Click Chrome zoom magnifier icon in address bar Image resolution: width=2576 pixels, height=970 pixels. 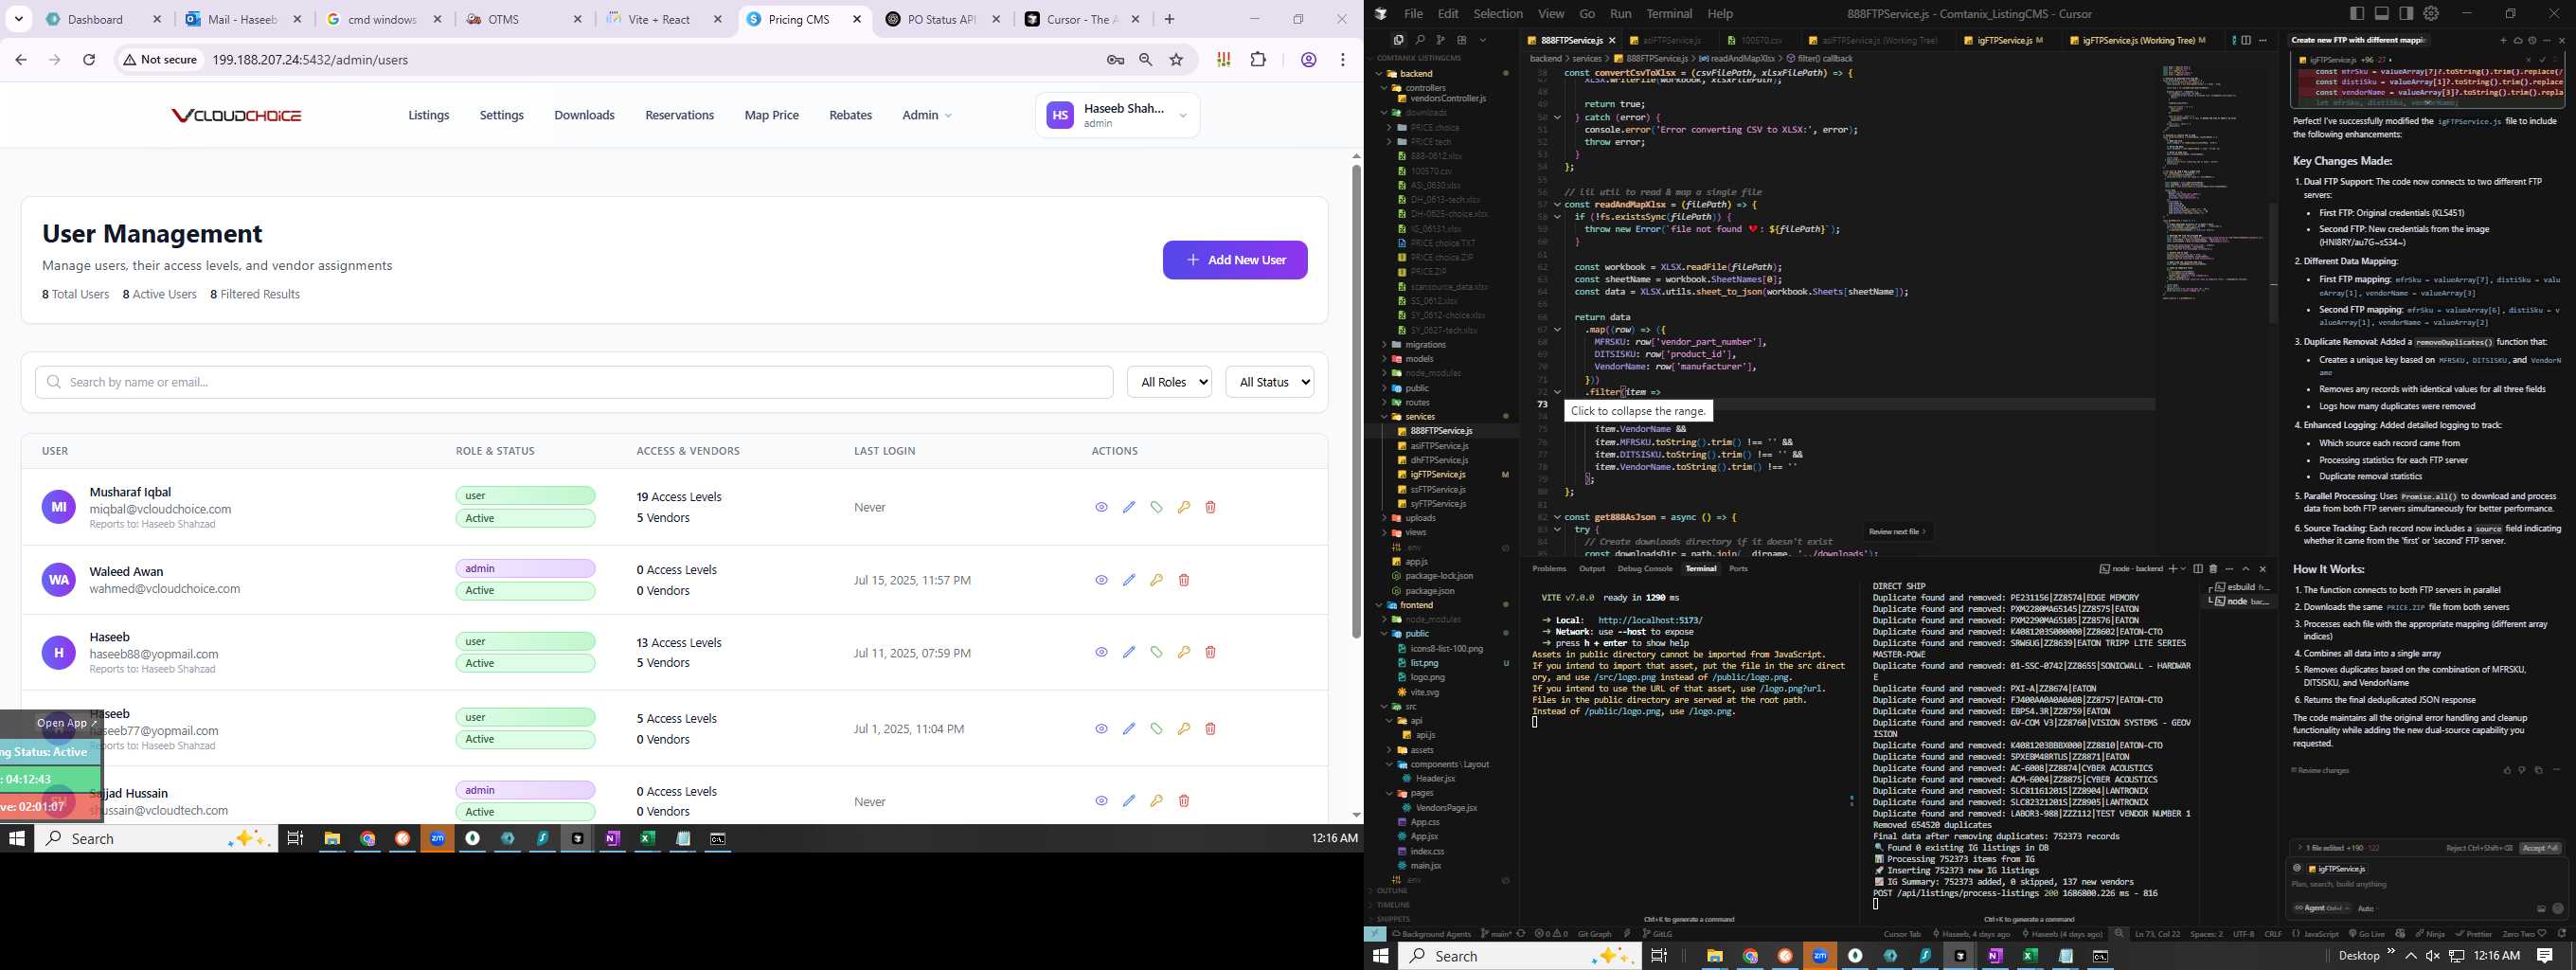click(1146, 60)
